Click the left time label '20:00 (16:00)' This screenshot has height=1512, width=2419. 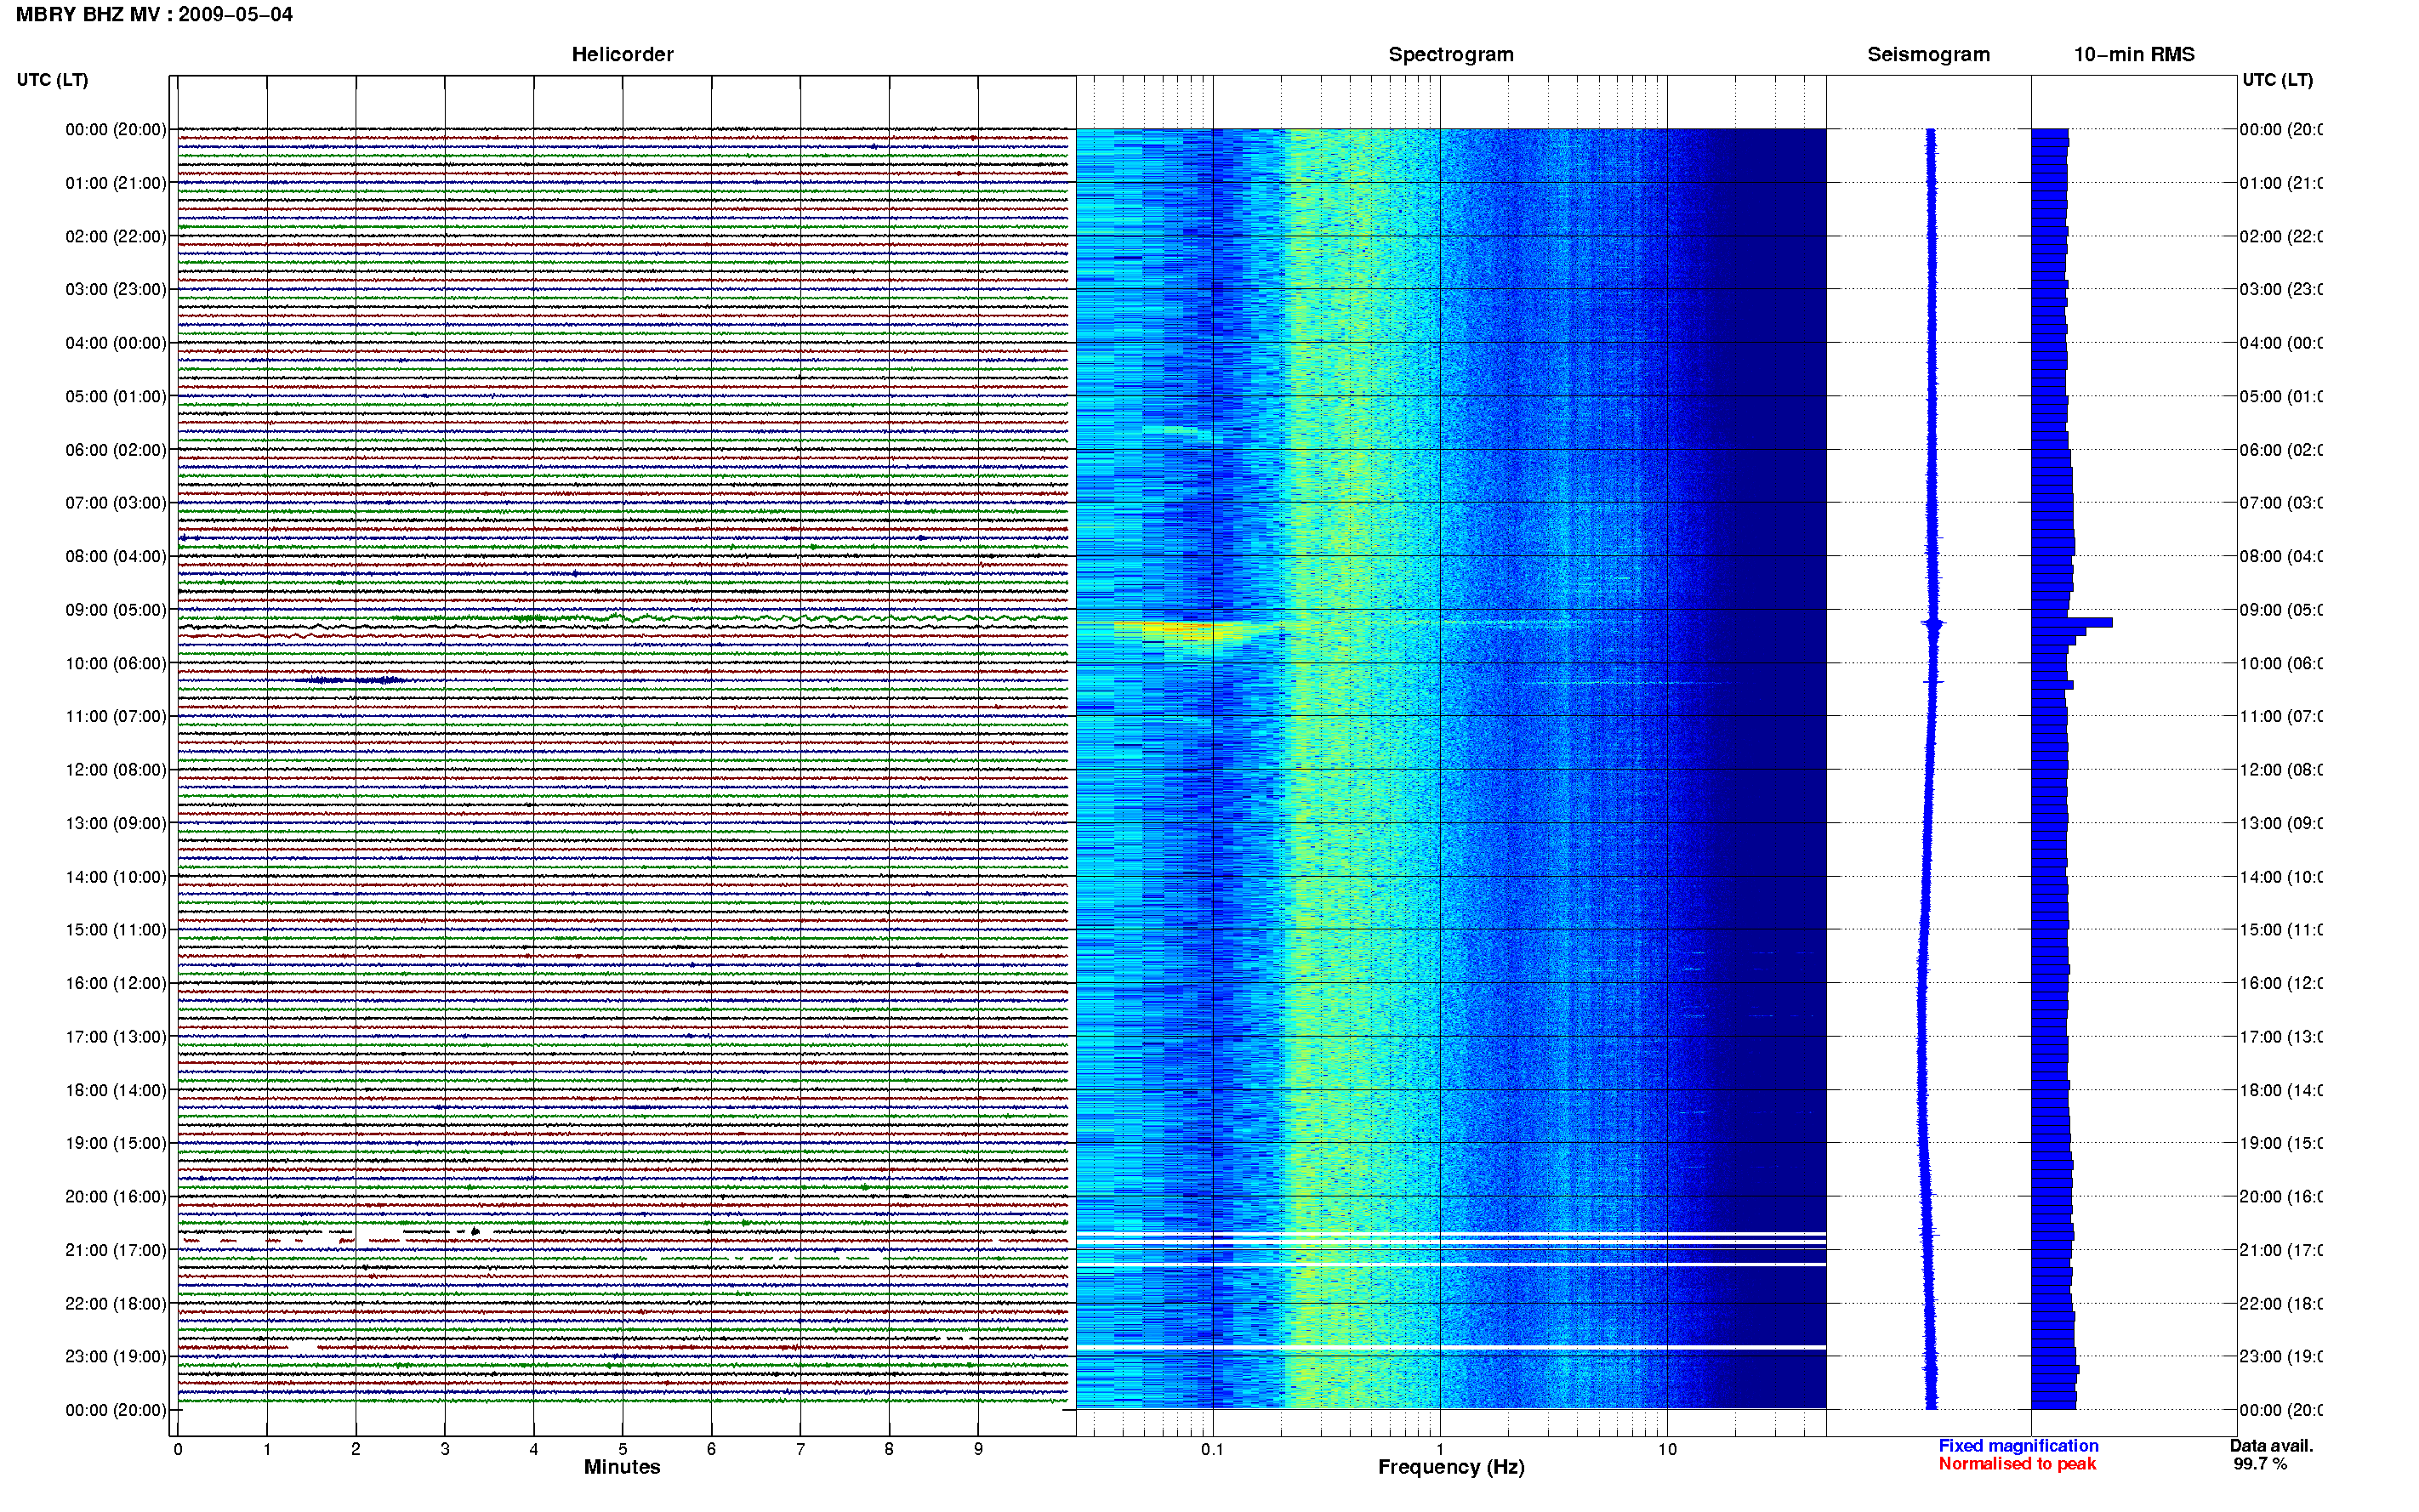[x=116, y=1196]
